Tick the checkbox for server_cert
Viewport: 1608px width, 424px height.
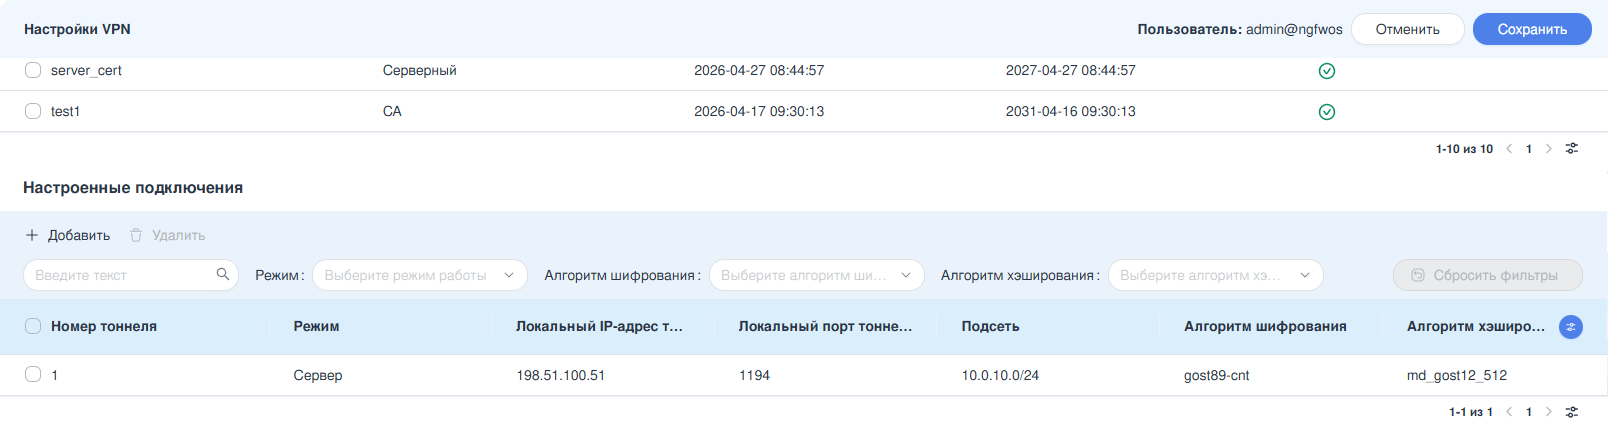tap(33, 70)
